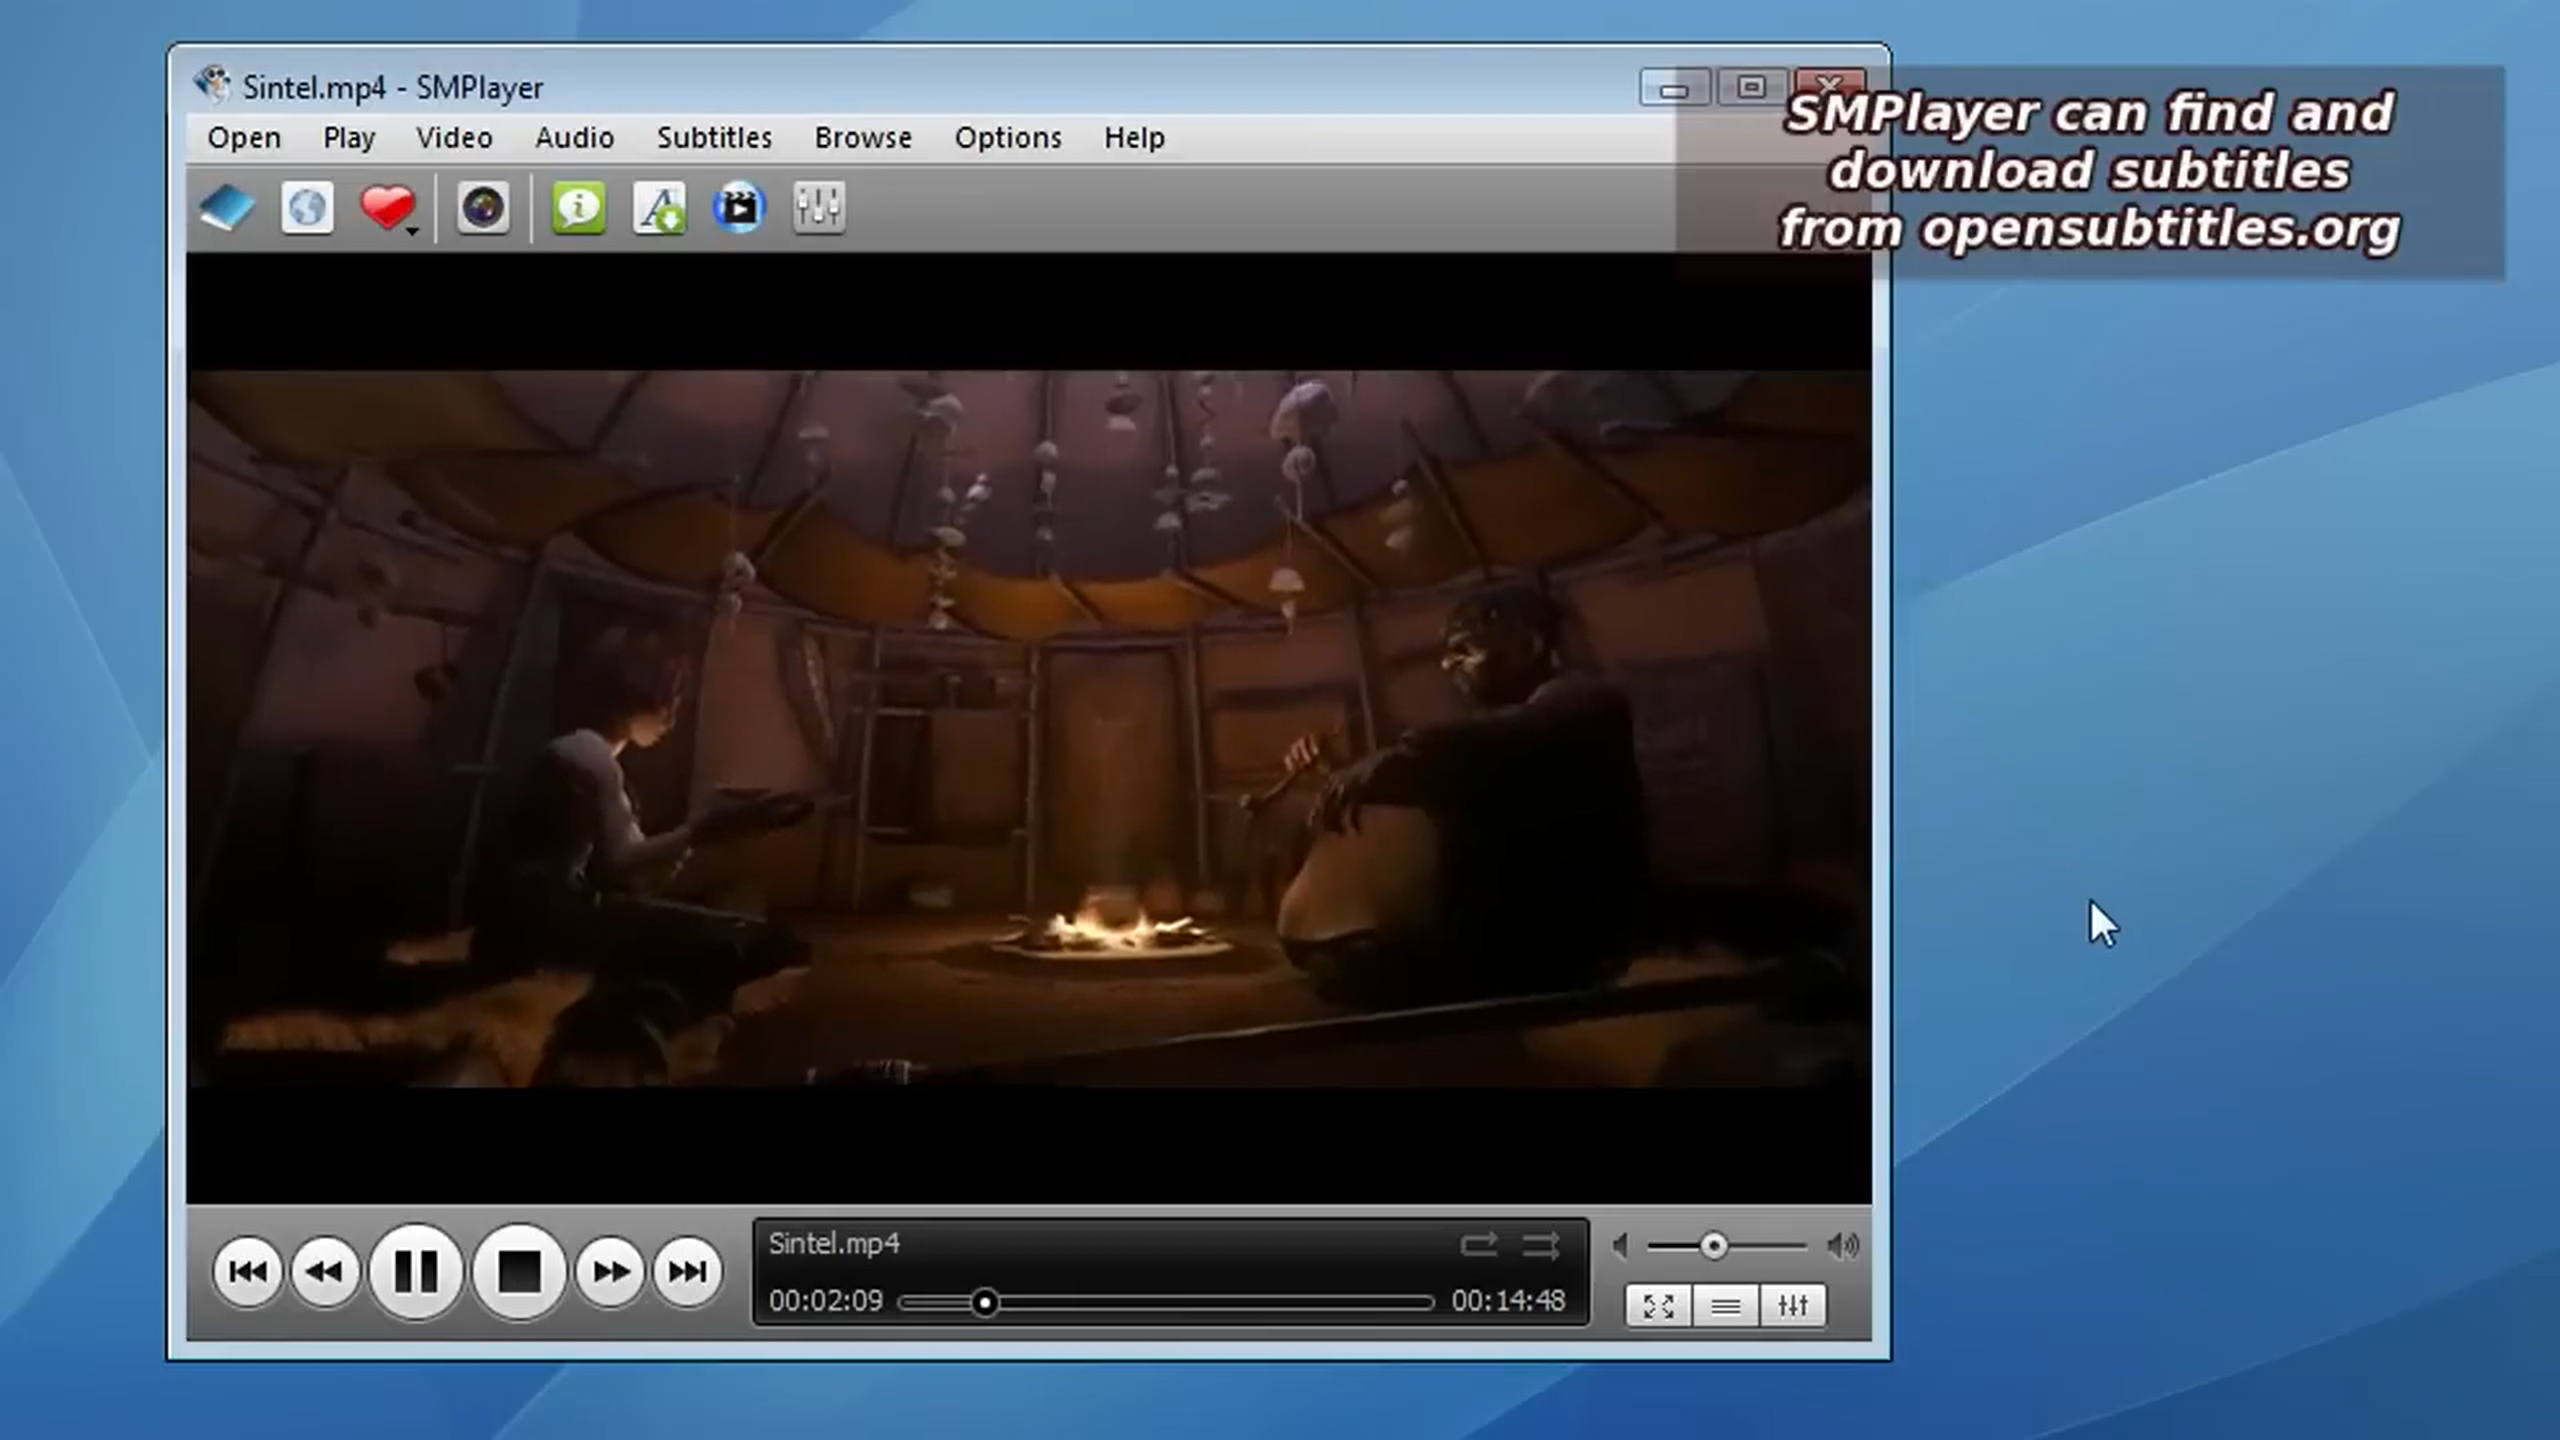Toggle fullscreen with bottom-right button
The height and width of the screenshot is (1440, 2560).
tap(1658, 1306)
